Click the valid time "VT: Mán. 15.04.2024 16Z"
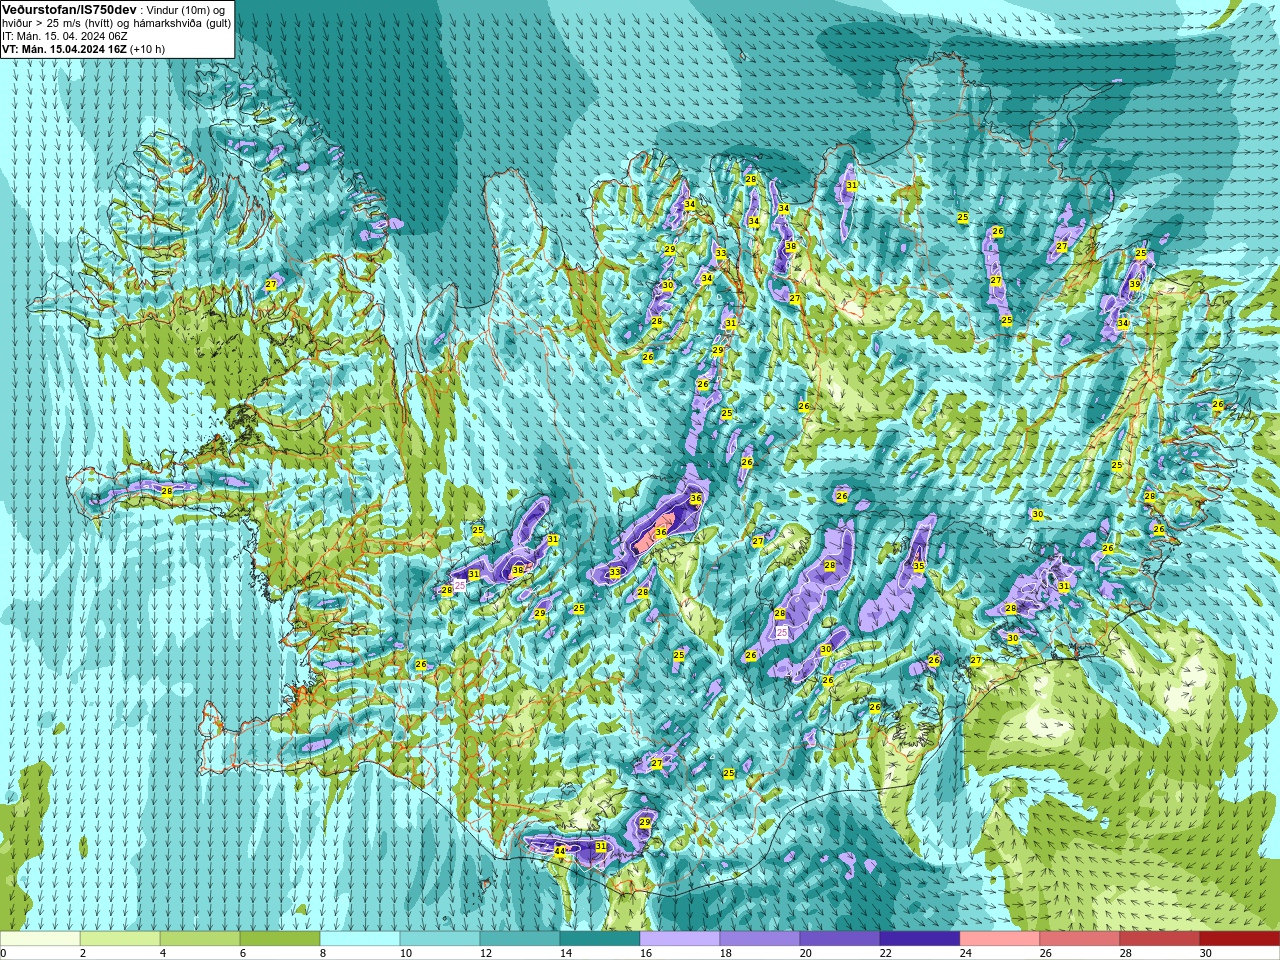 click(64, 49)
